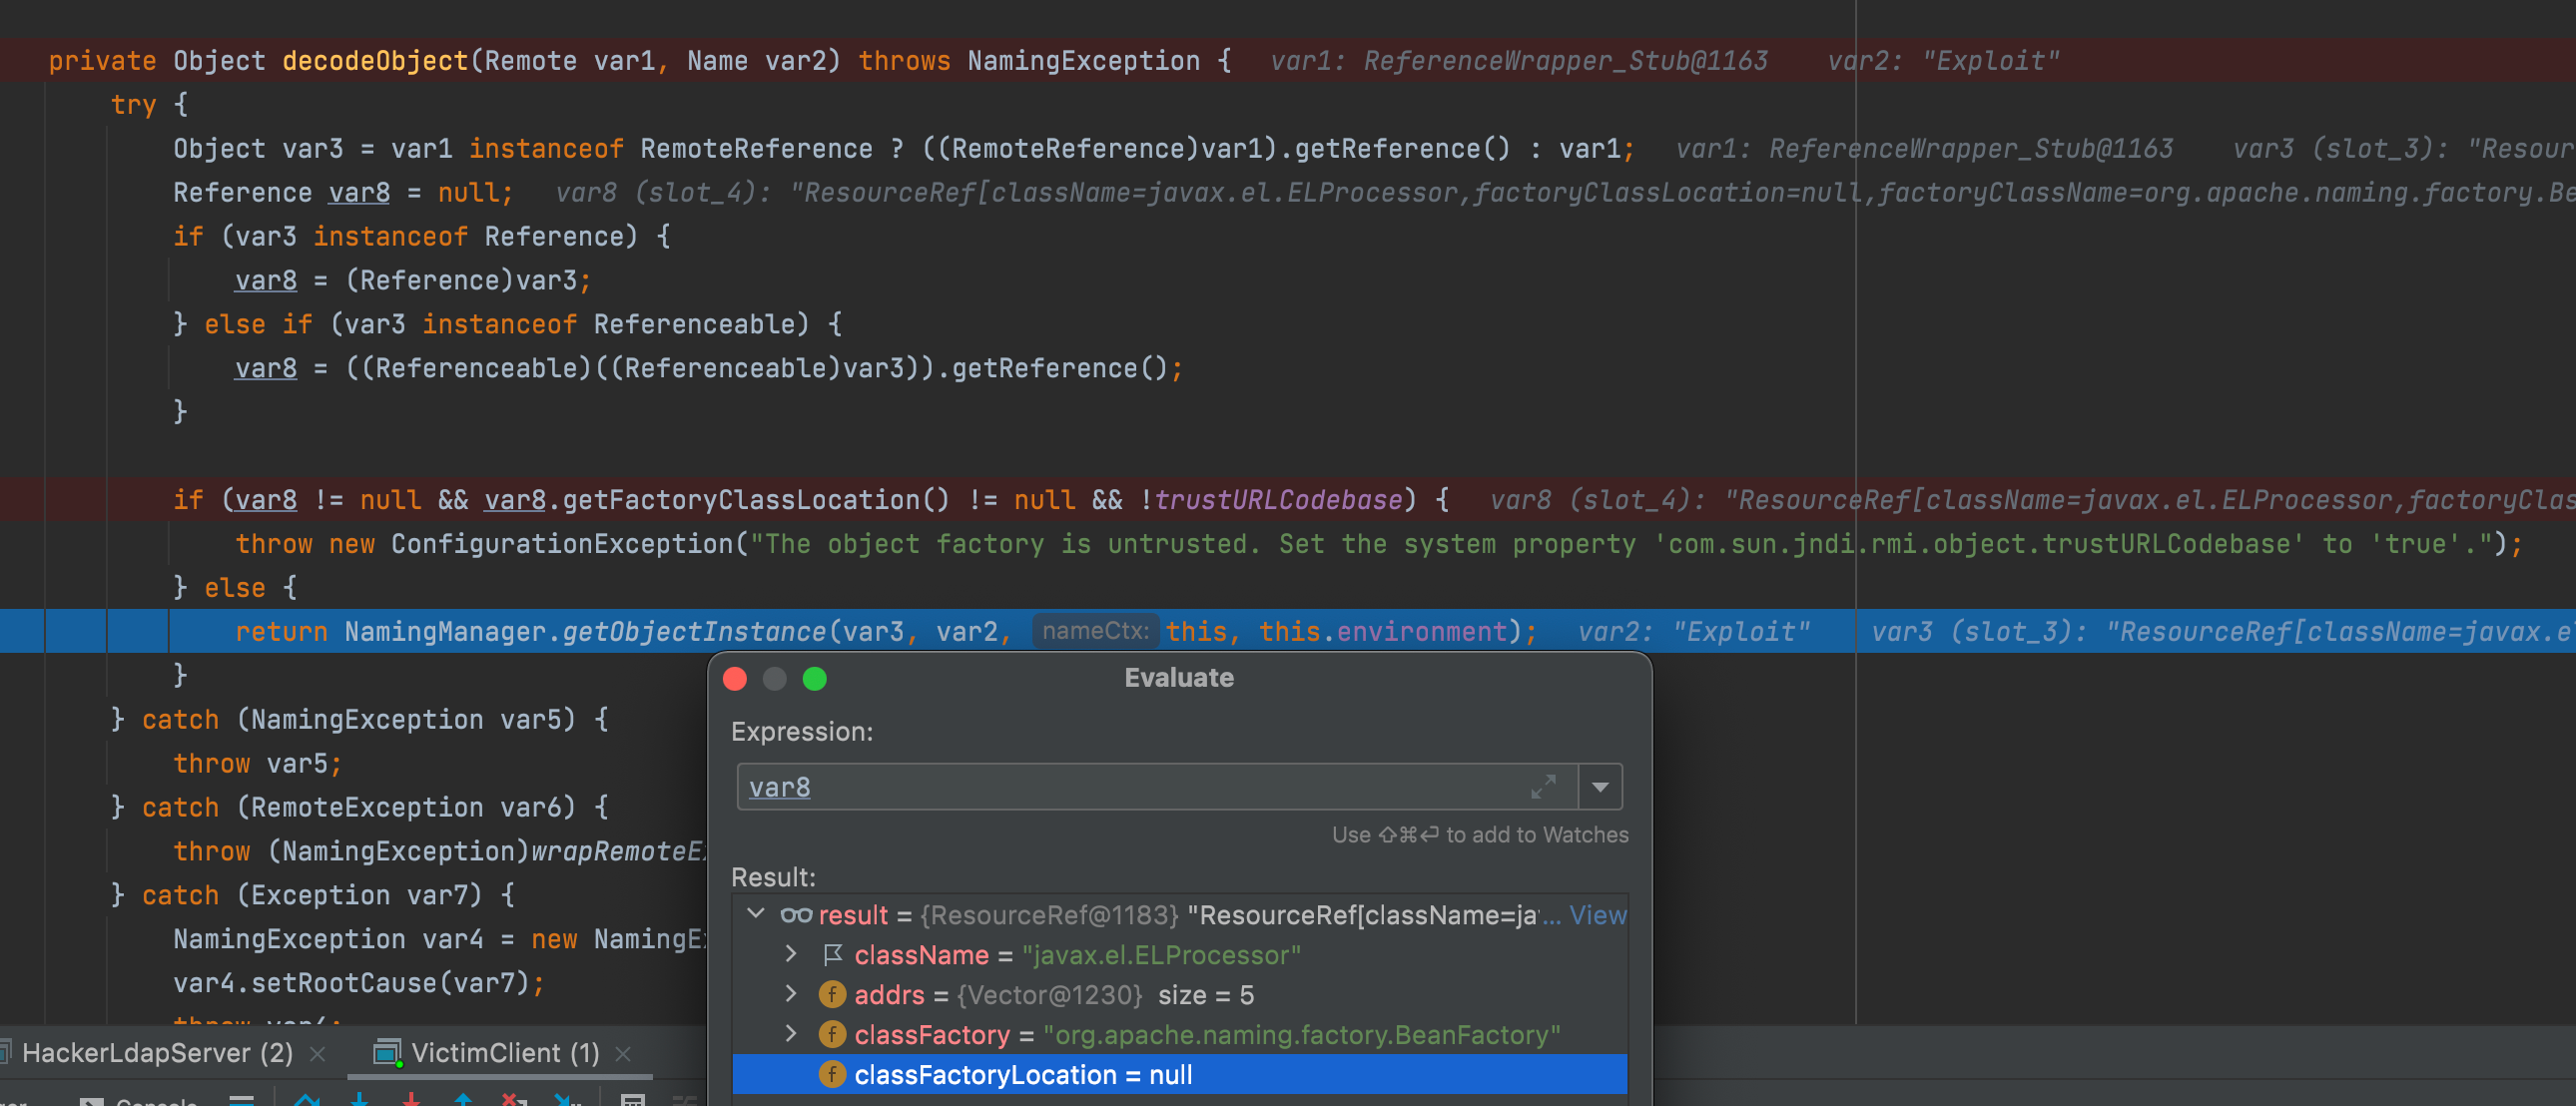Close the VictimClient (1) tab
This screenshot has width=2576, height=1106.
tap(623, 1054)
